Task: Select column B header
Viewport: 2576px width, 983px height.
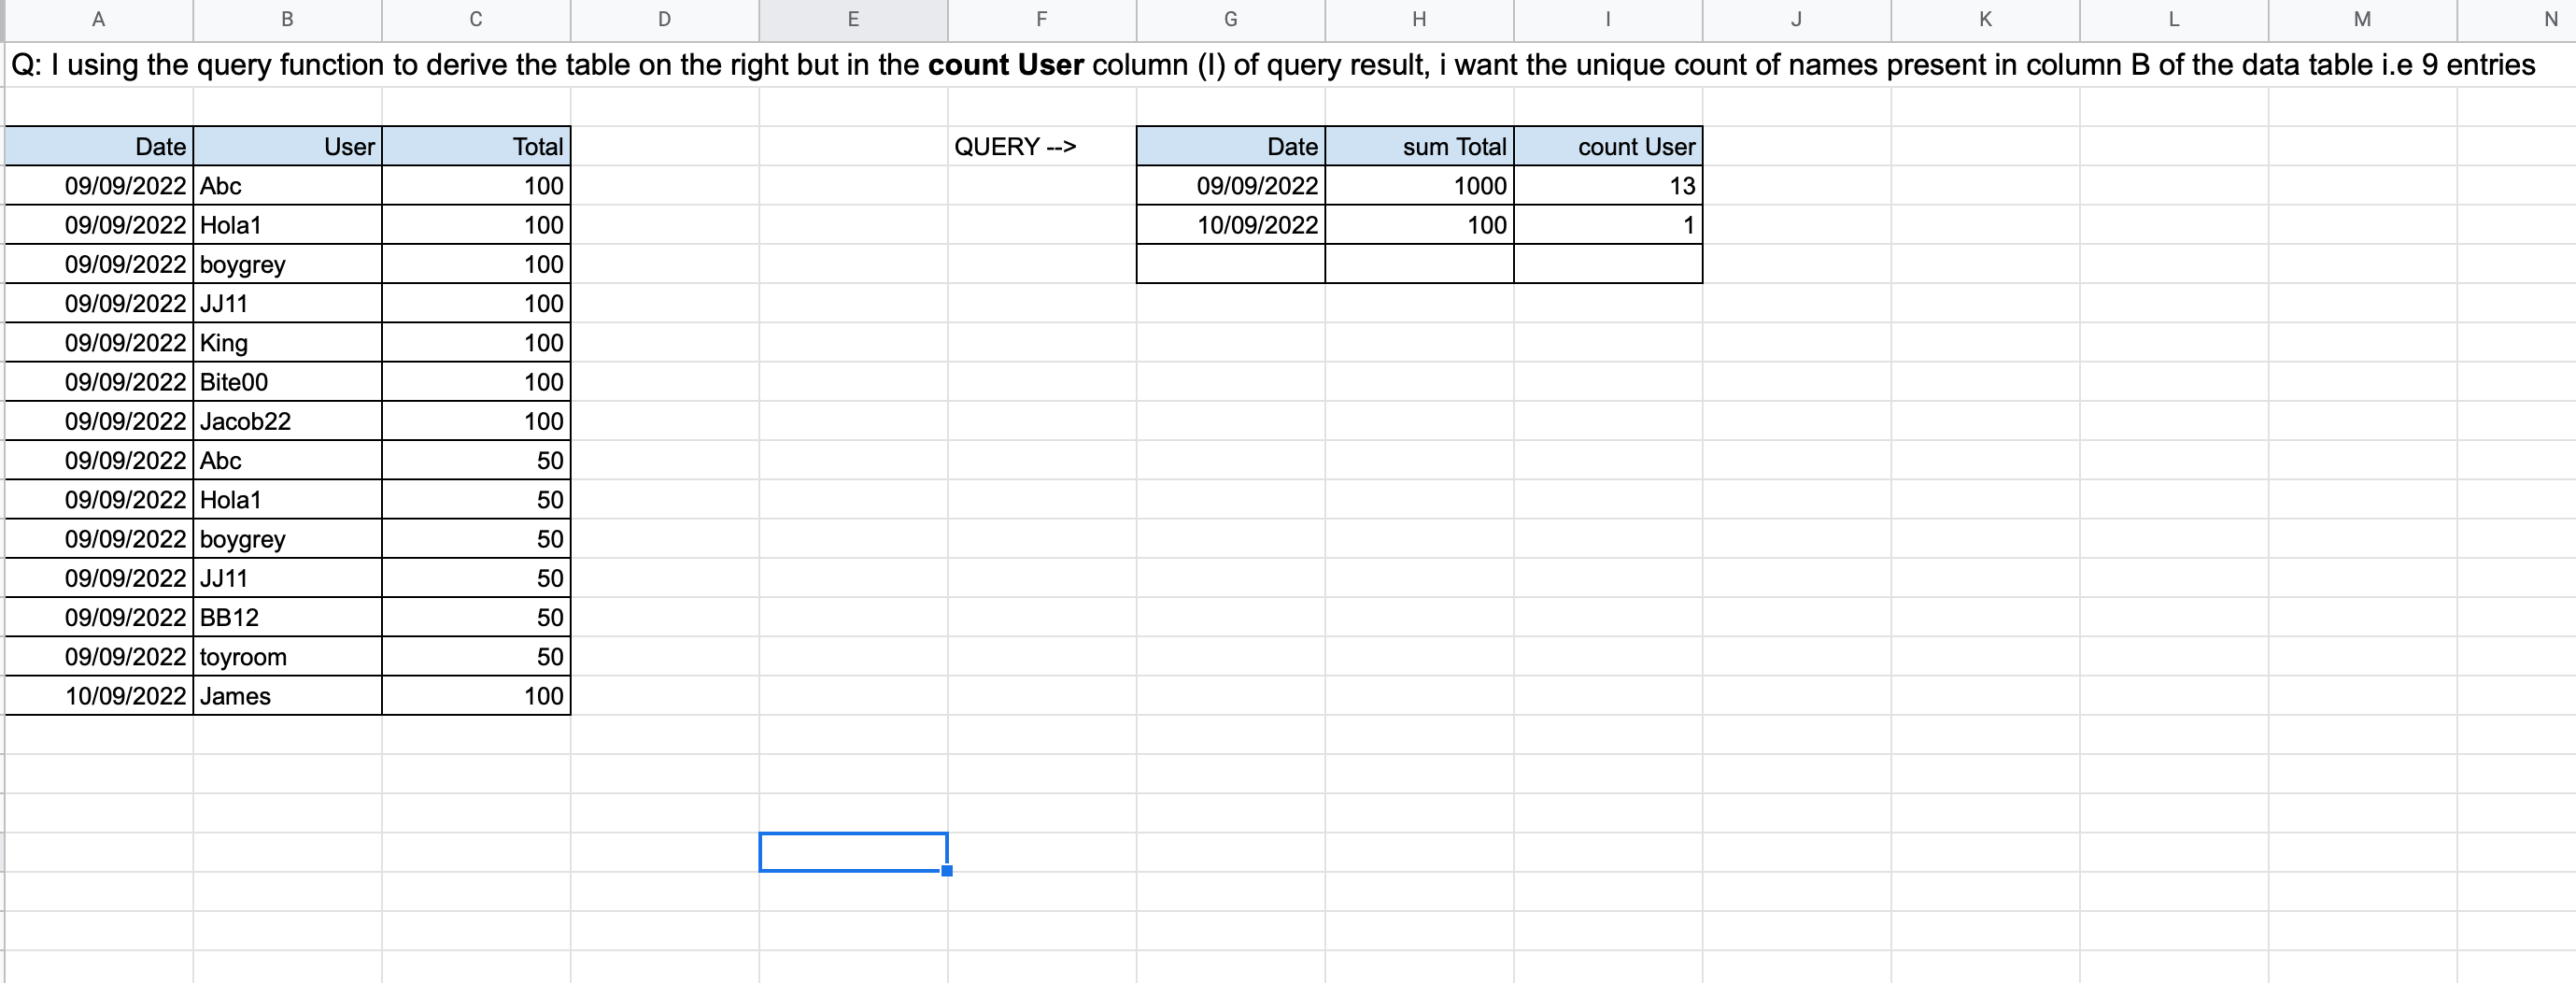Action: 287,19
